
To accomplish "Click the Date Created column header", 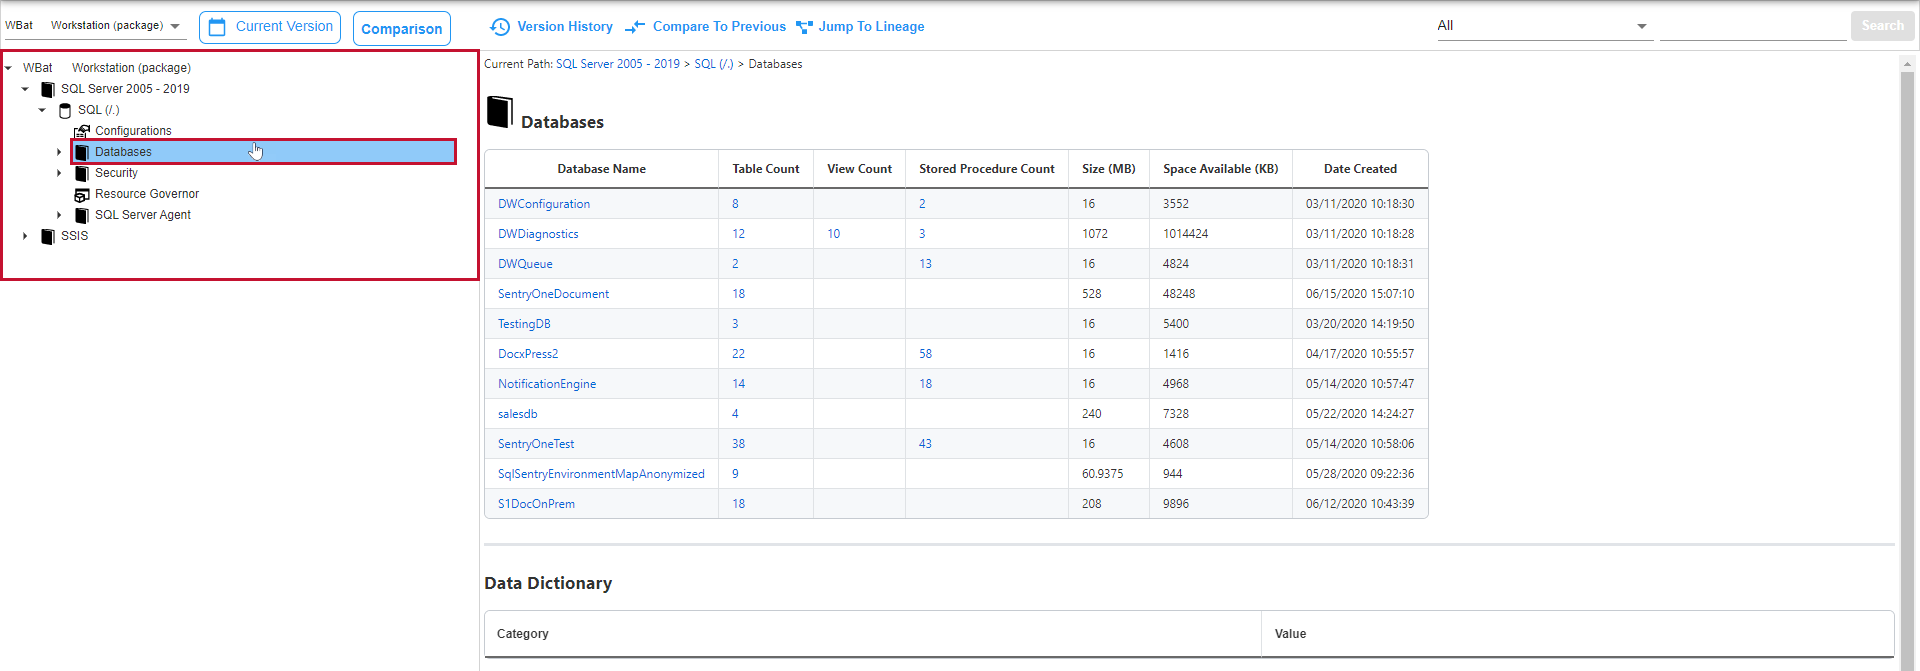I will click(1360, 169).
